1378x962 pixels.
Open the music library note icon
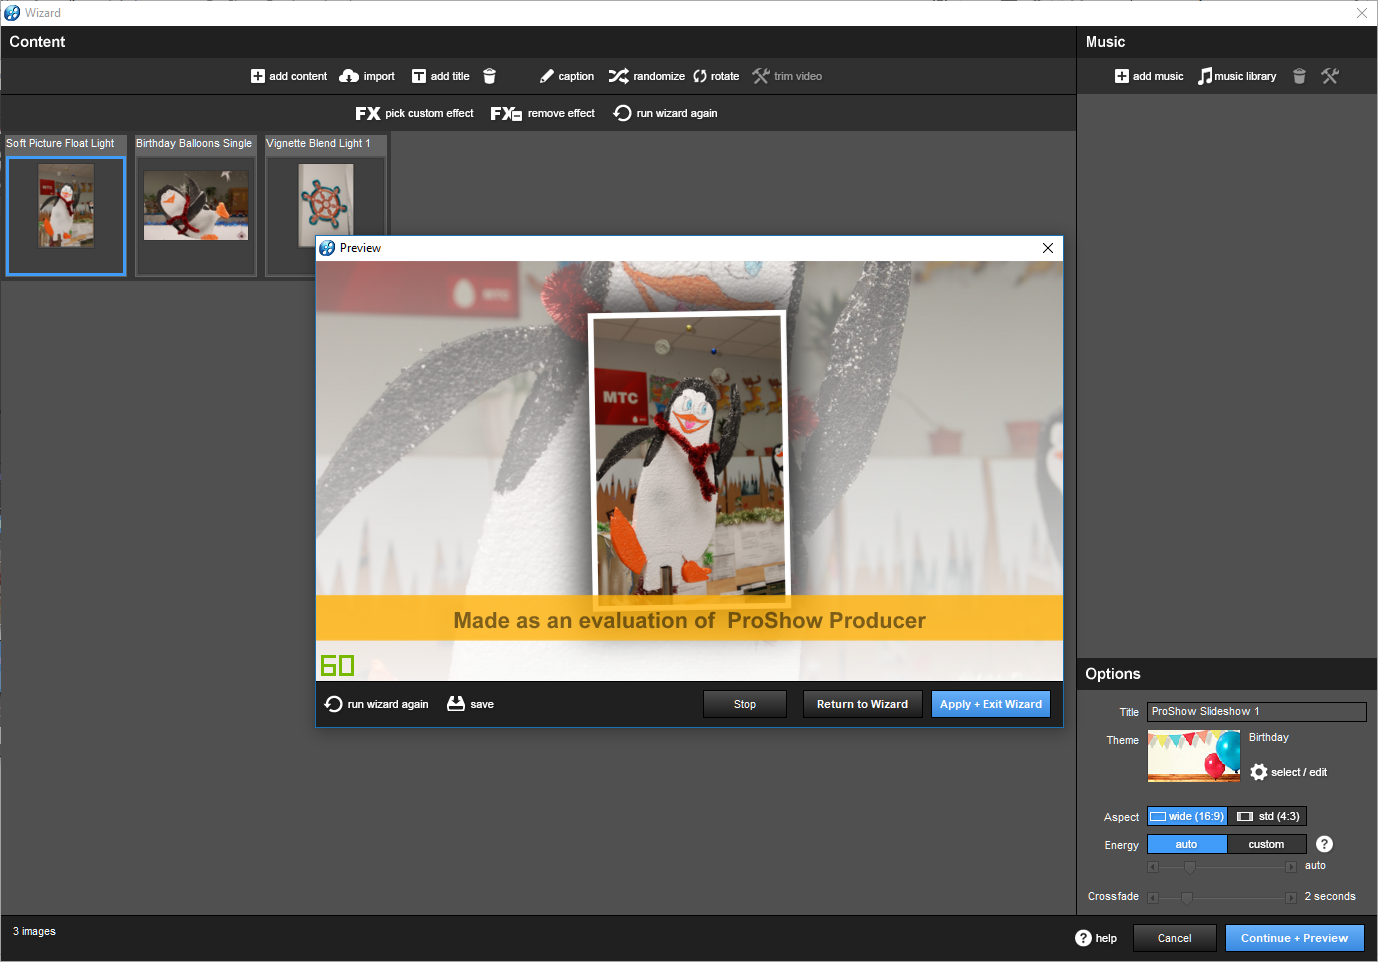pos(1205,76)
